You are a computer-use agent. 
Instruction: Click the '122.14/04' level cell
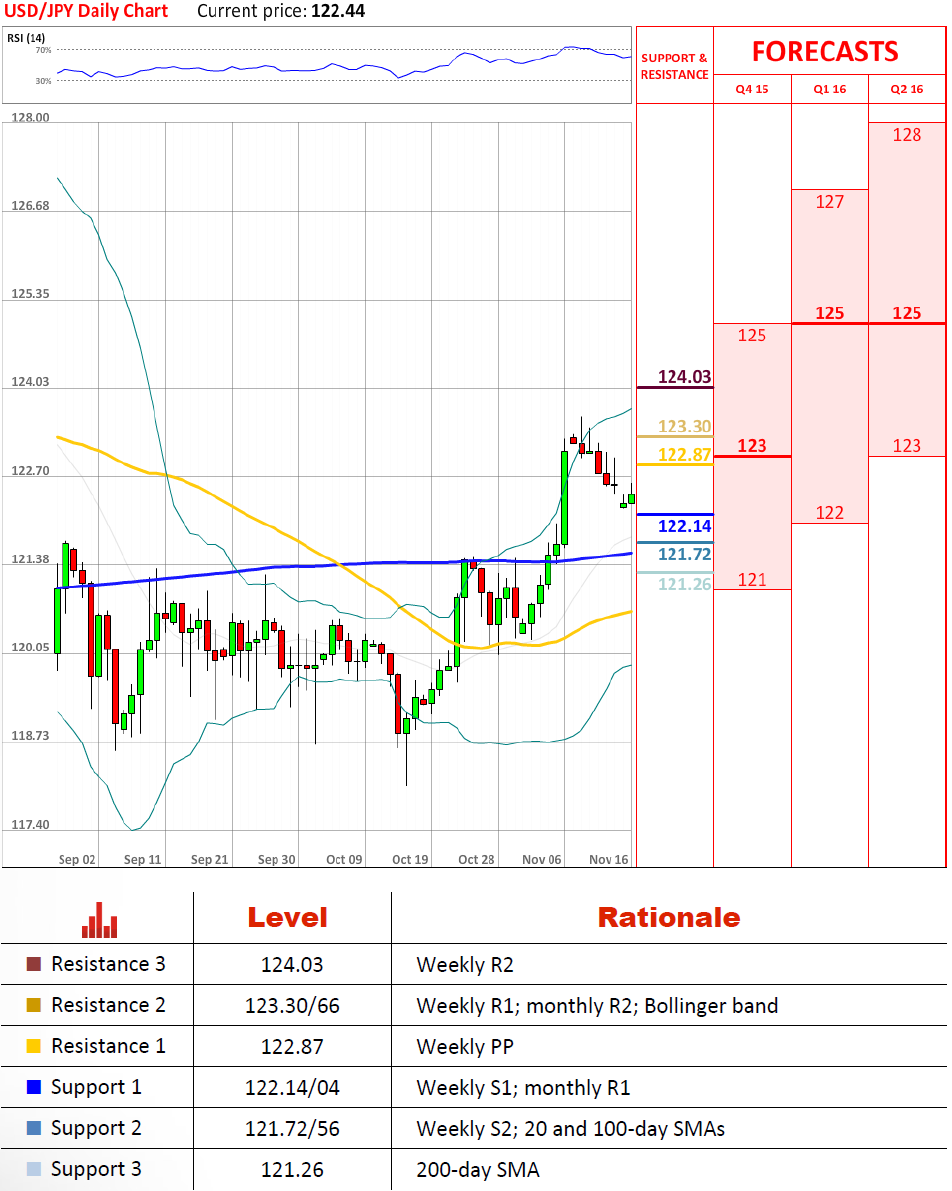pyautogui.click(x=293, y=1088)
